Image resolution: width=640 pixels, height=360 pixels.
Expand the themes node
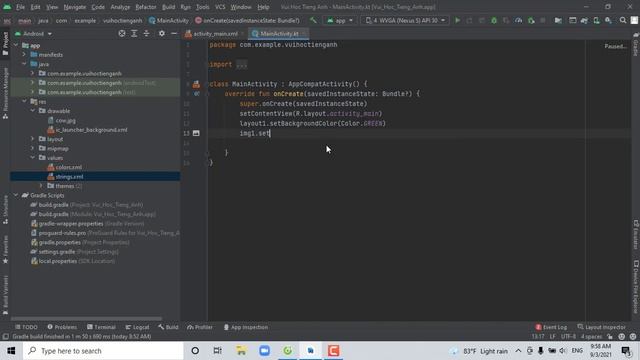pos(41,186)
